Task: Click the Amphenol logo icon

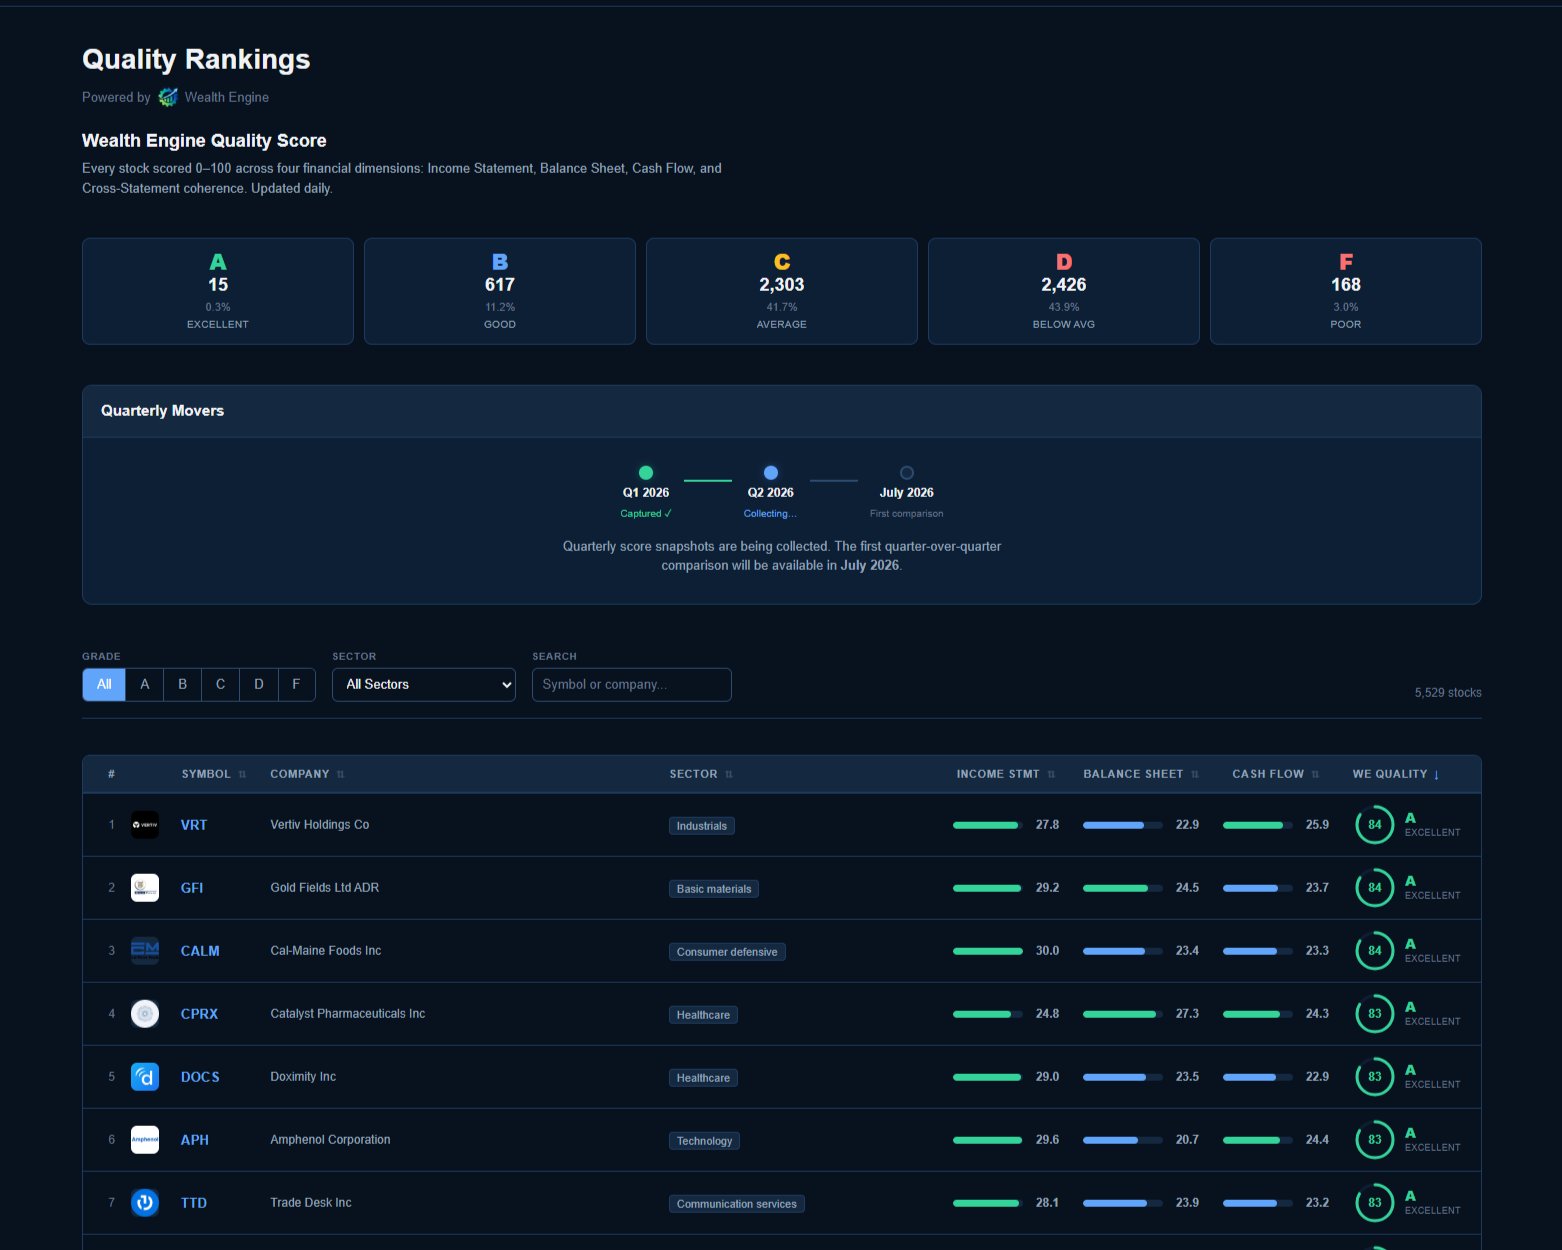Action: (x=145, y=1140)
